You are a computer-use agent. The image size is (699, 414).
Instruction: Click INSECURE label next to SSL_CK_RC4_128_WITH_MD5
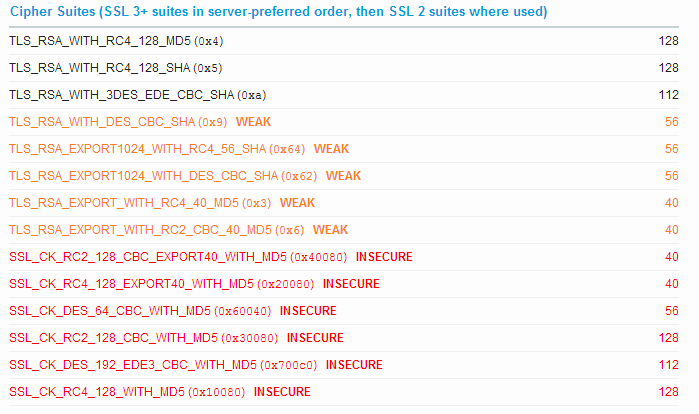click(282, 392)
